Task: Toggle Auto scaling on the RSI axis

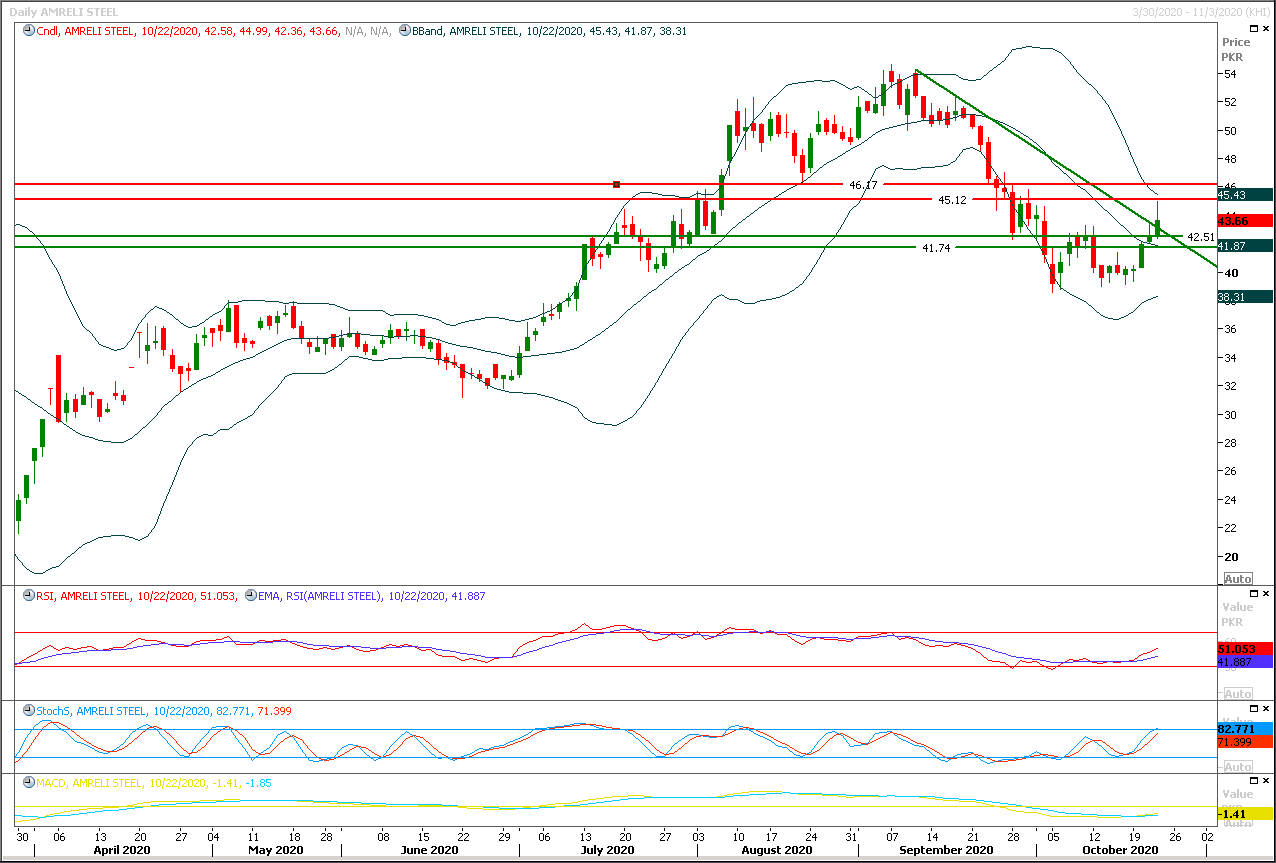Action: tap(1237, 693)
